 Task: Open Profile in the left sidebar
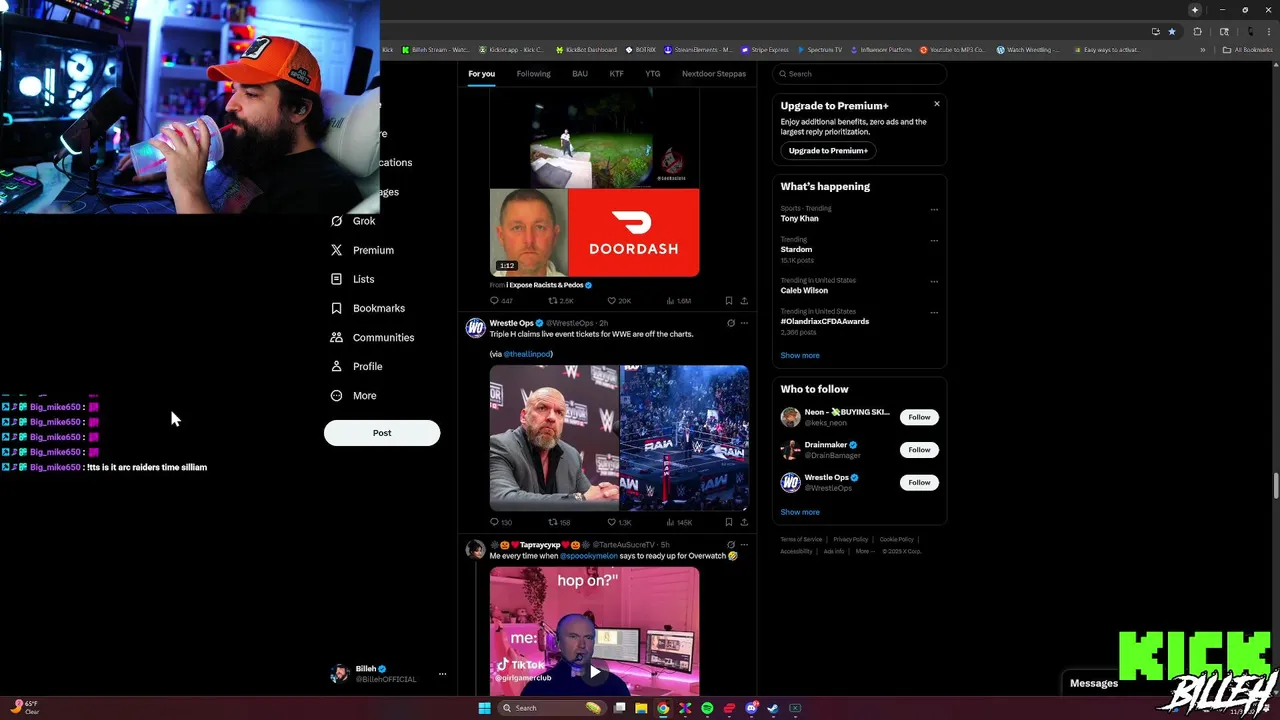pos(356,366)
